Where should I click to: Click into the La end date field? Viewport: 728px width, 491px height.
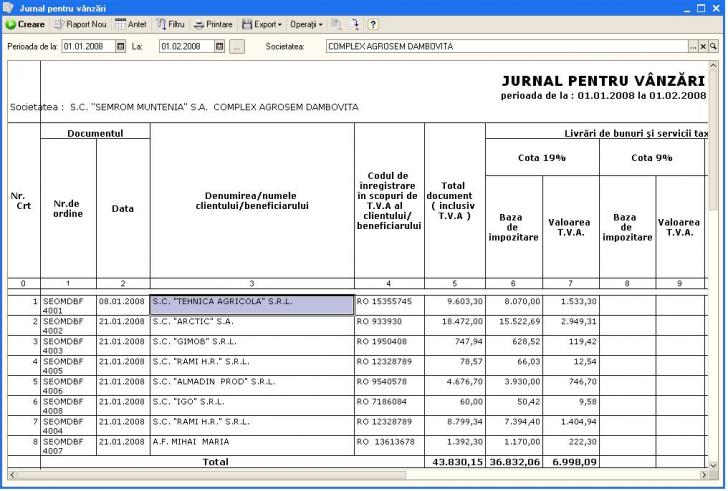coord(187,46)
